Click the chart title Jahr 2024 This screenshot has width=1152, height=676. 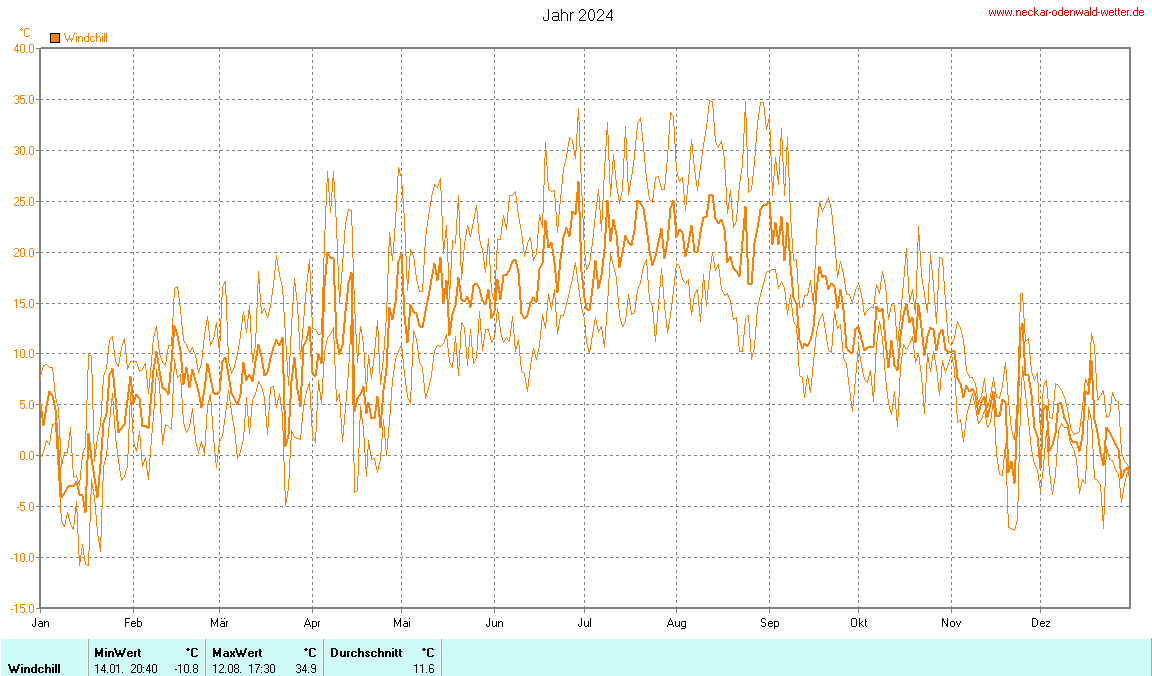[578, 15]
